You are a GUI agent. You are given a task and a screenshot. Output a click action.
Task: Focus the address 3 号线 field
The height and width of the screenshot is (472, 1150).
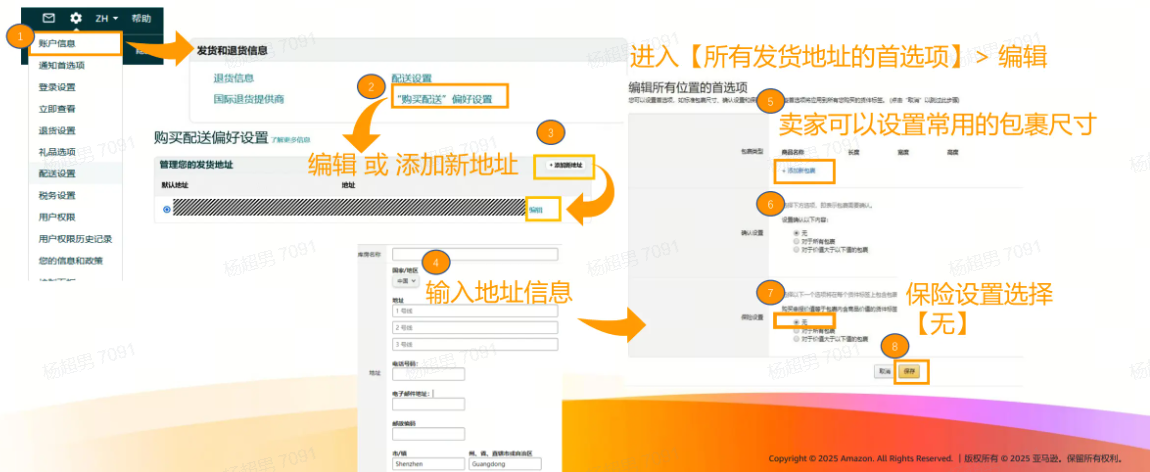(475, 344)
